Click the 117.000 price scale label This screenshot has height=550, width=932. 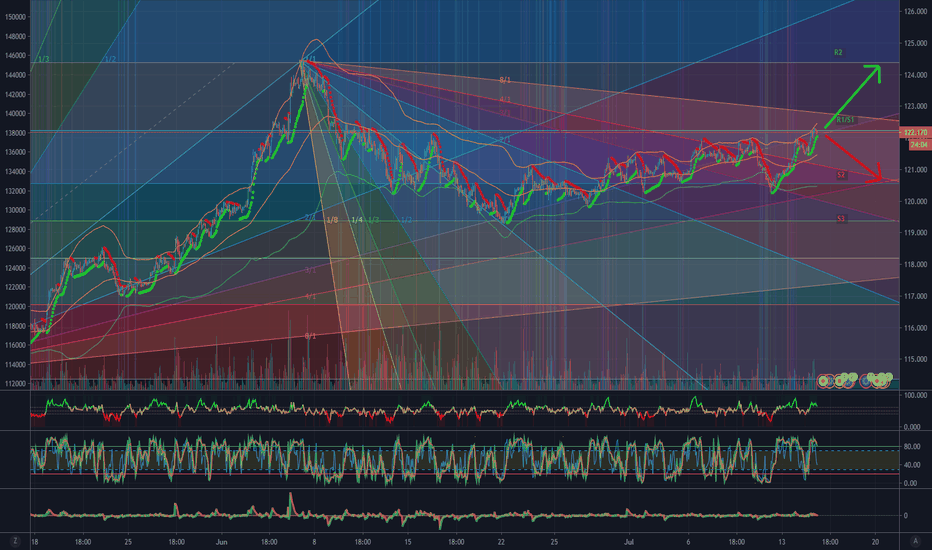pyautogui.click(x=915, y=296)
